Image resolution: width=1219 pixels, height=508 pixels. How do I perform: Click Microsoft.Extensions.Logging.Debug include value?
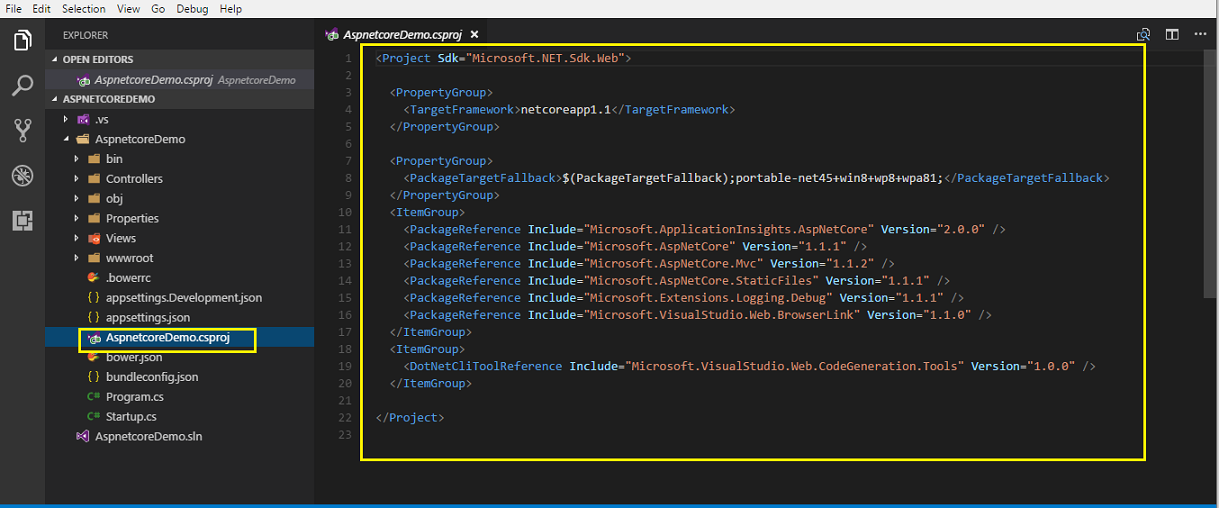tap(707, 298)
